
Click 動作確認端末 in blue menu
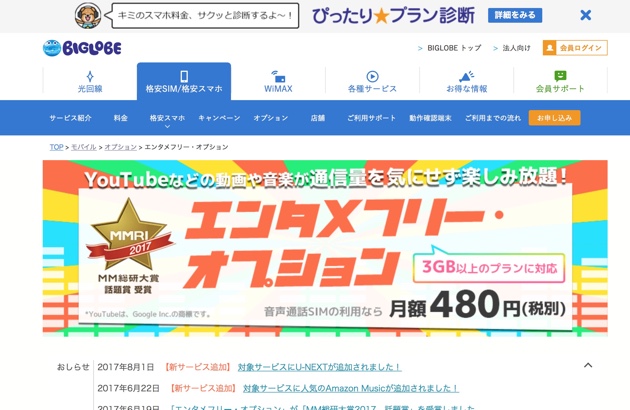[x=430, y=118]
